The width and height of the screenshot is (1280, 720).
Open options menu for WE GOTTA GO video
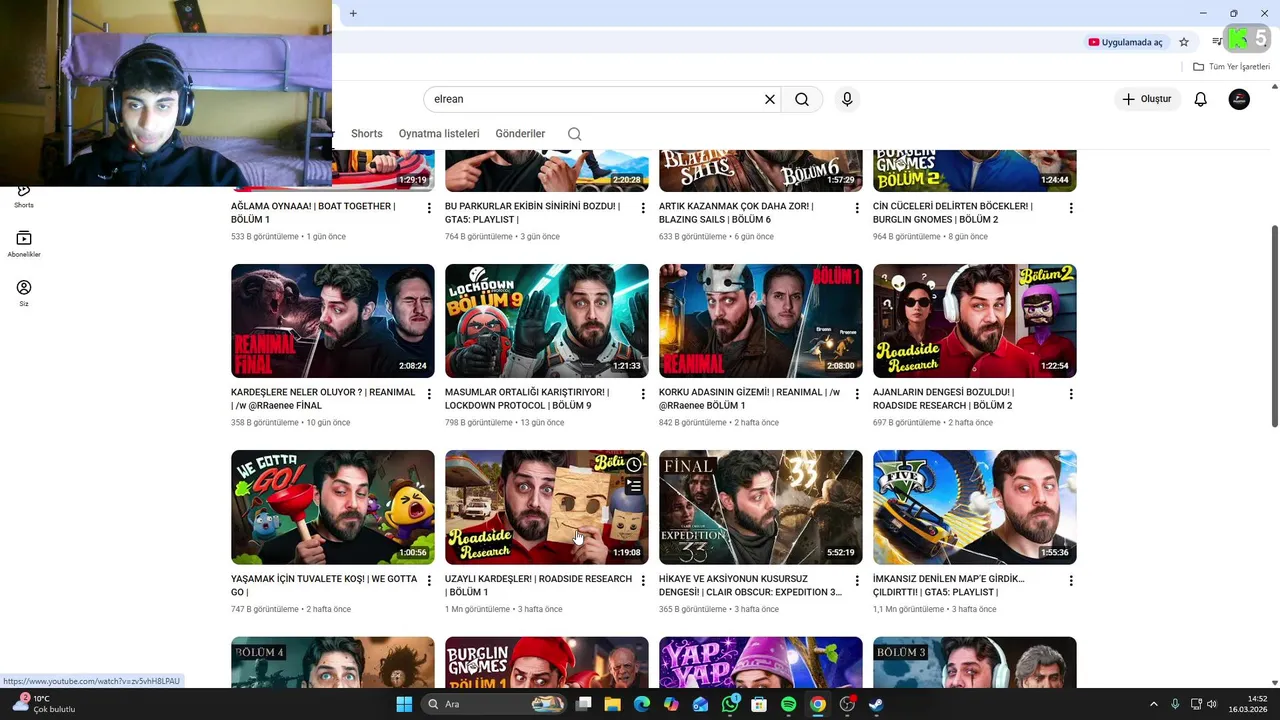click(429, 580)
